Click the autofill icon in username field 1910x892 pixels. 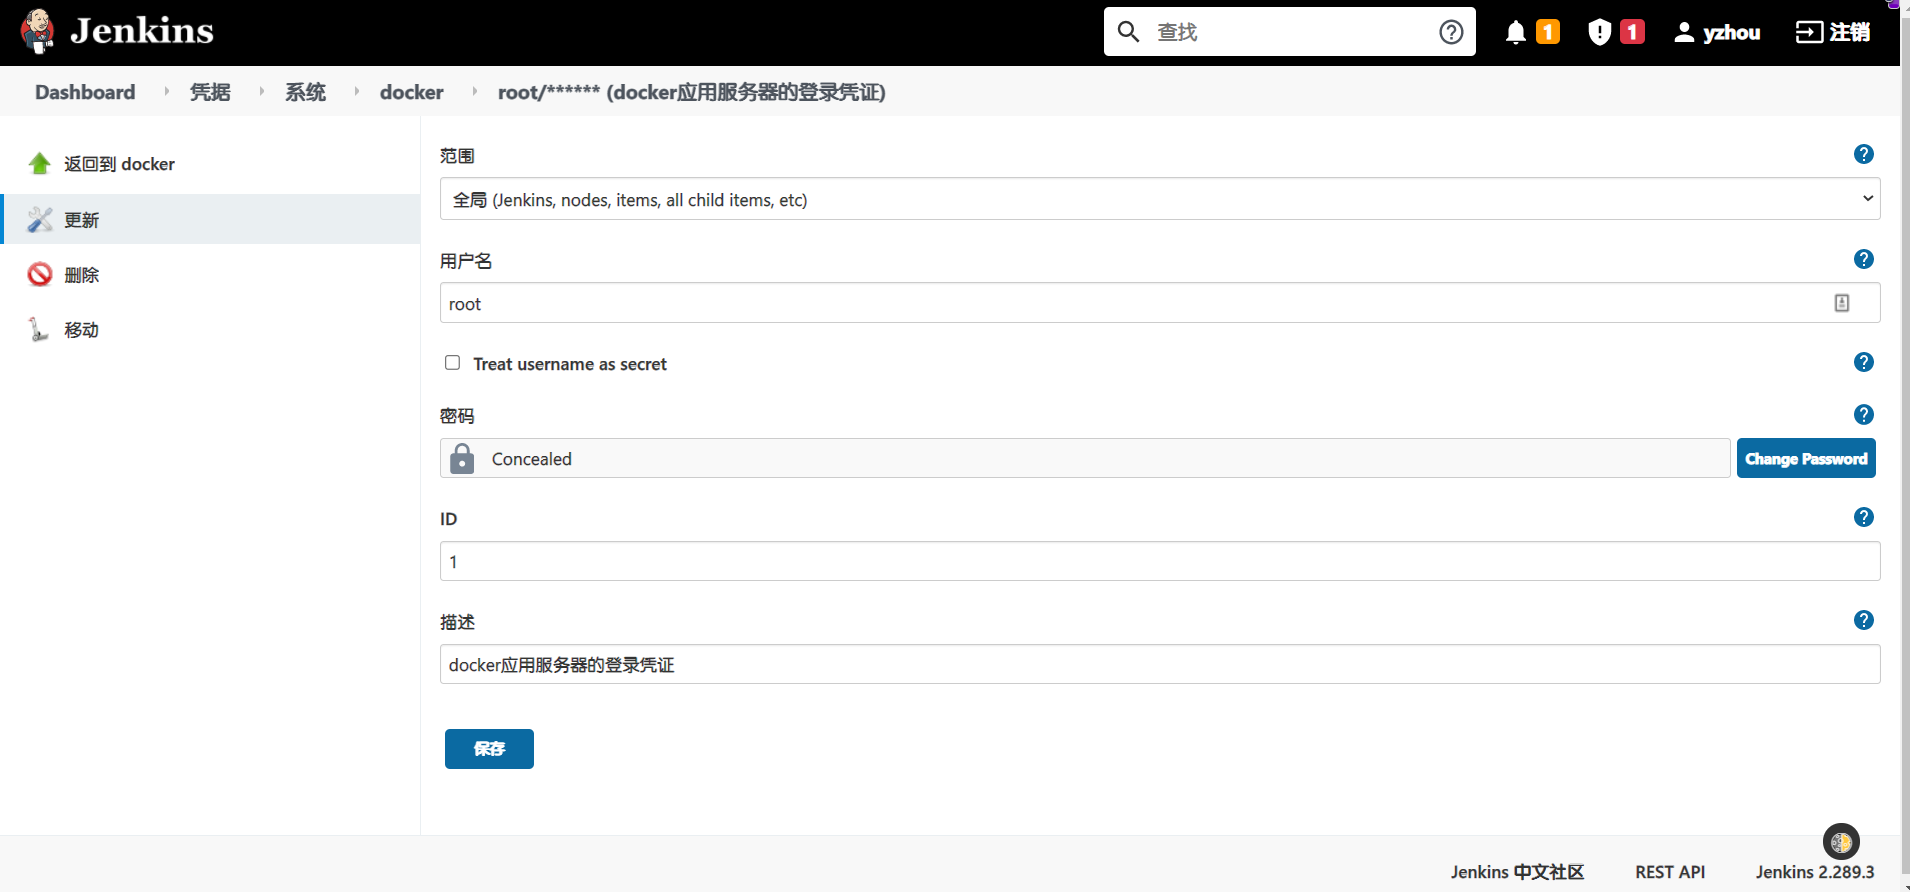point(1842,303)
